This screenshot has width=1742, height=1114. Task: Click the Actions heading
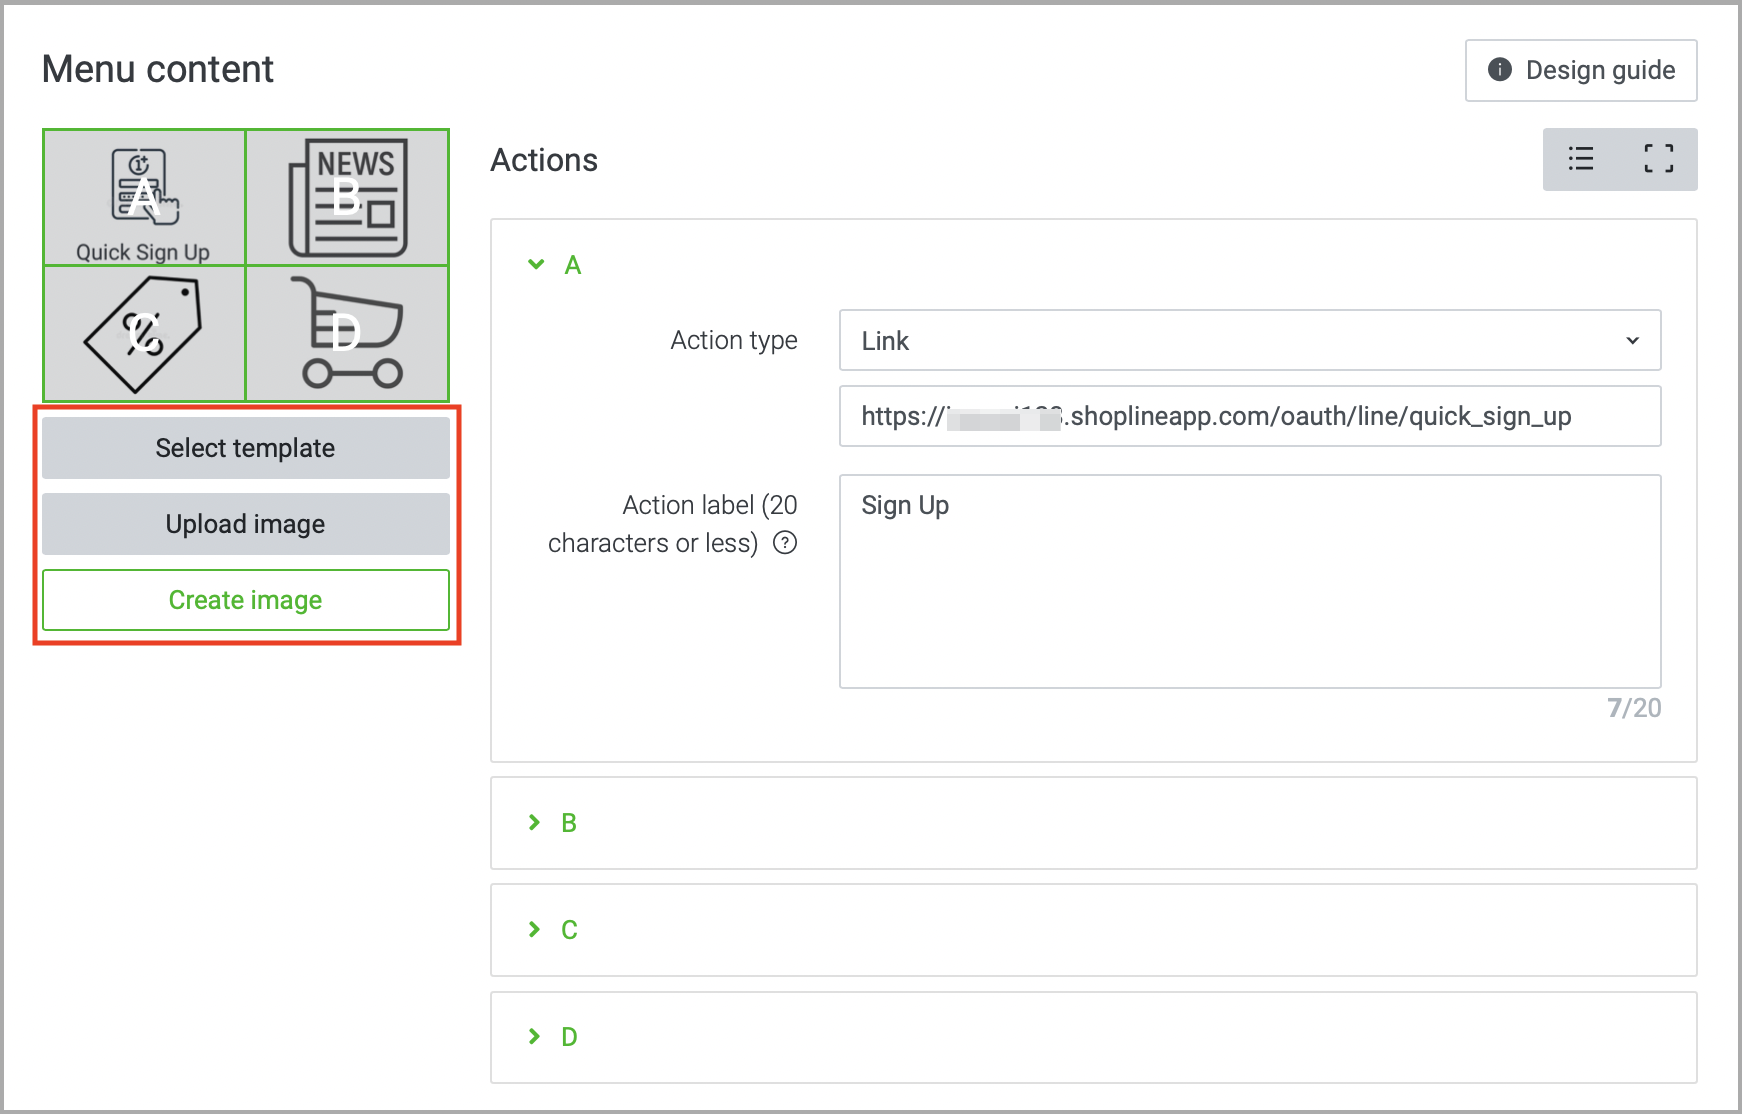pyautogui.click(x=544, y=160)
